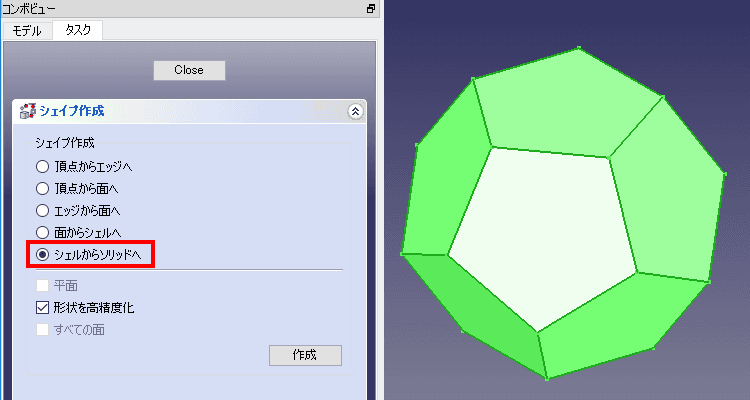
Task: Select the タスク tab
Action: click(77, 30)
